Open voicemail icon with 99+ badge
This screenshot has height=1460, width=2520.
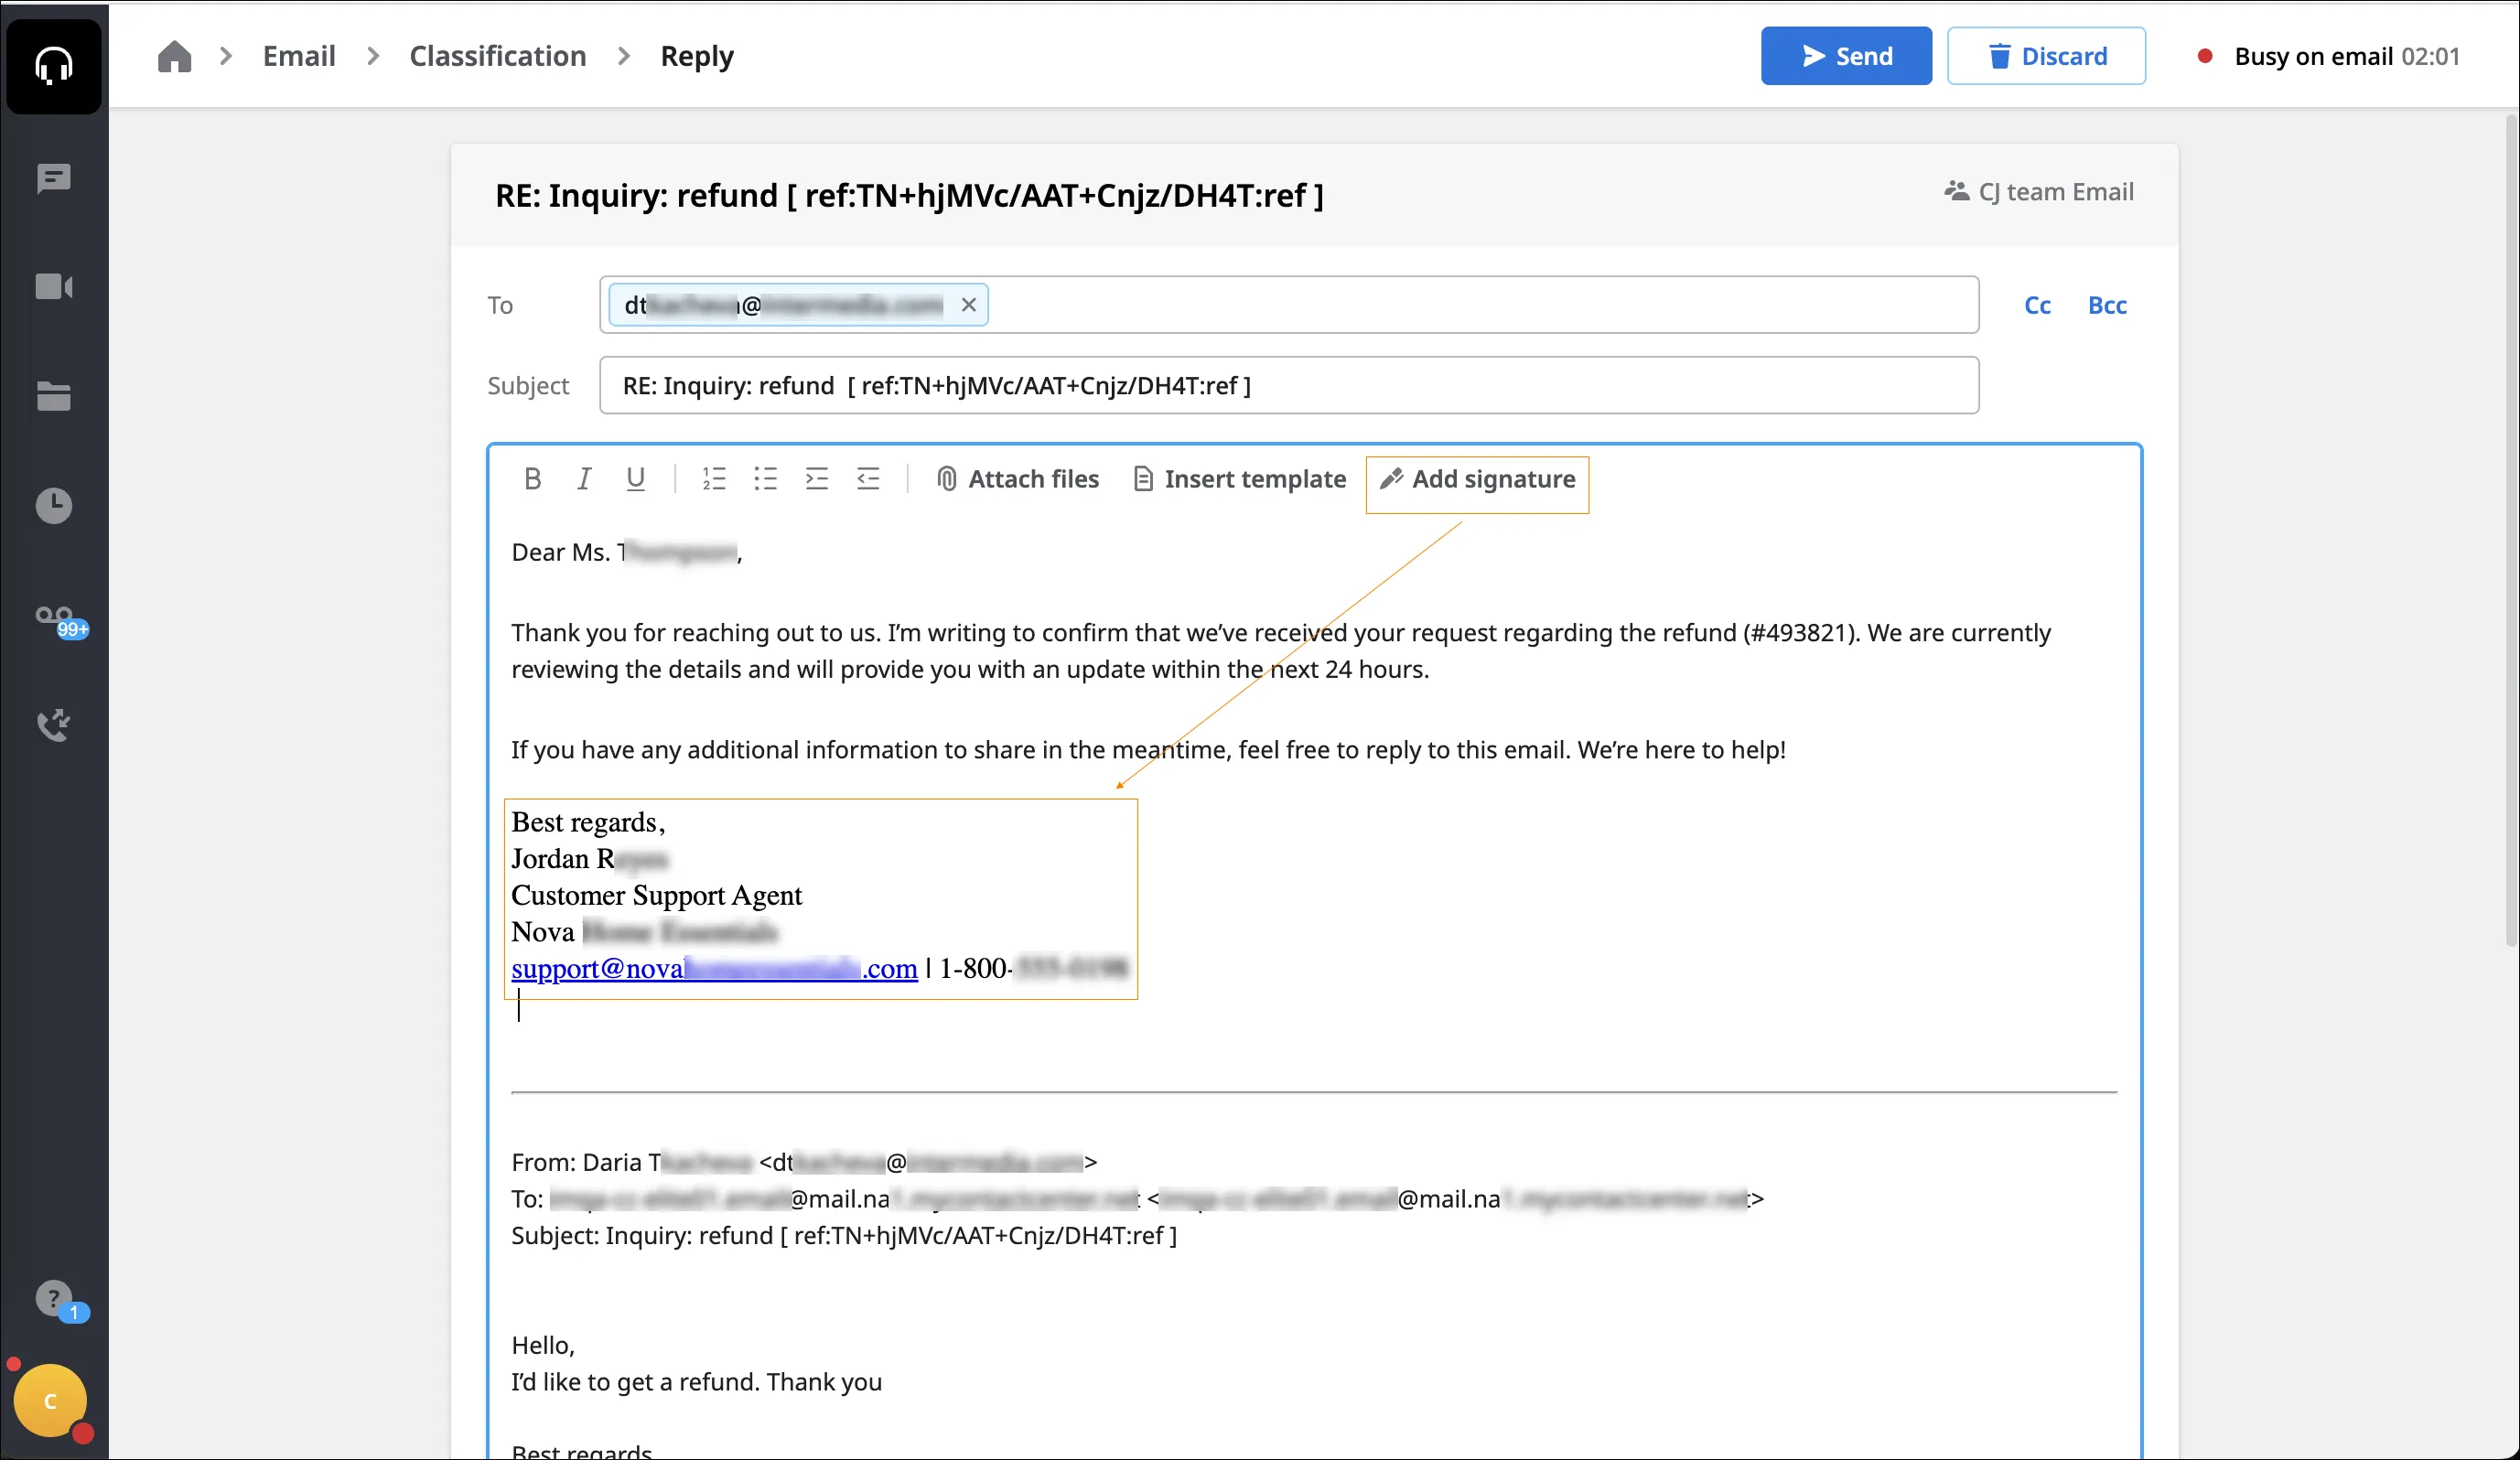click(60, 621)
